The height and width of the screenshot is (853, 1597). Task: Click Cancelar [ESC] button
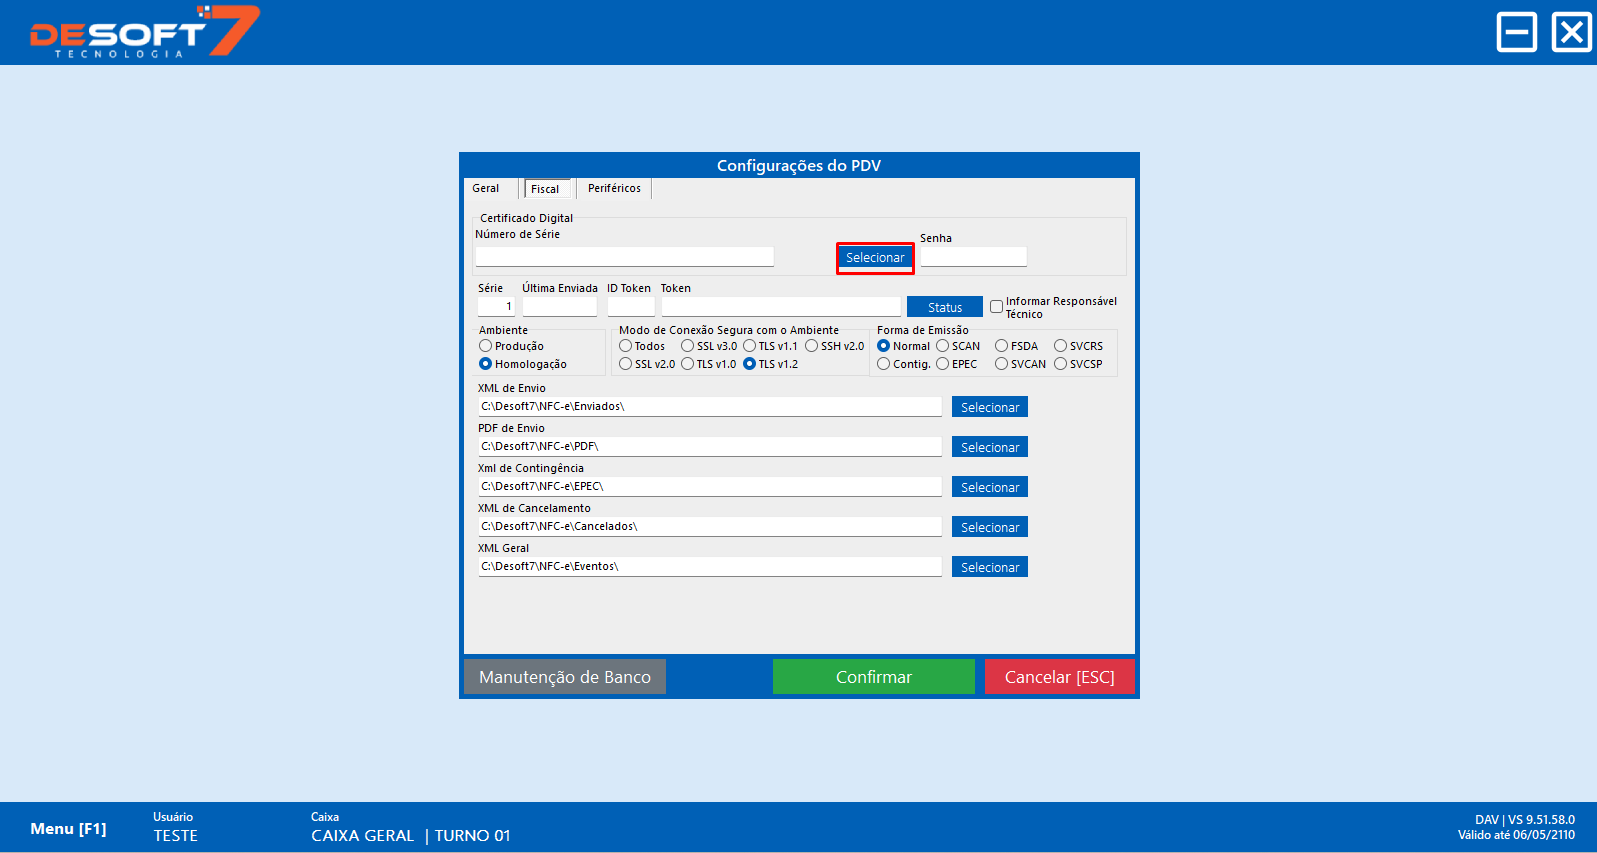point(1060,677)
